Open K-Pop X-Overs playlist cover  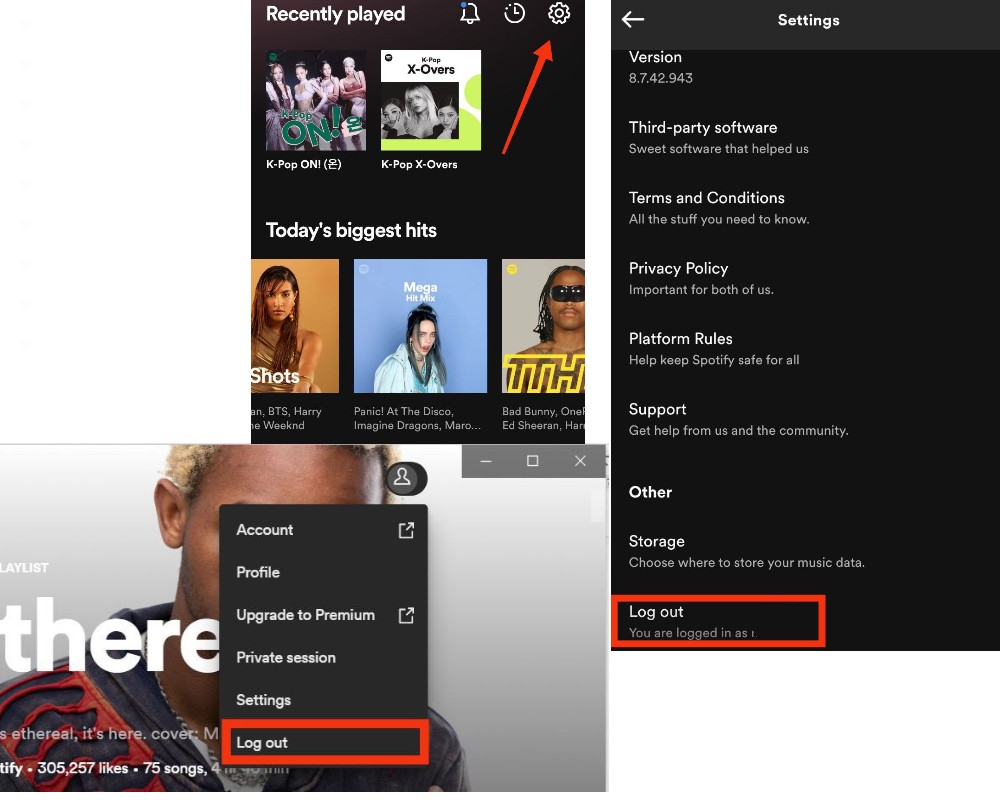tap(431, 100)
